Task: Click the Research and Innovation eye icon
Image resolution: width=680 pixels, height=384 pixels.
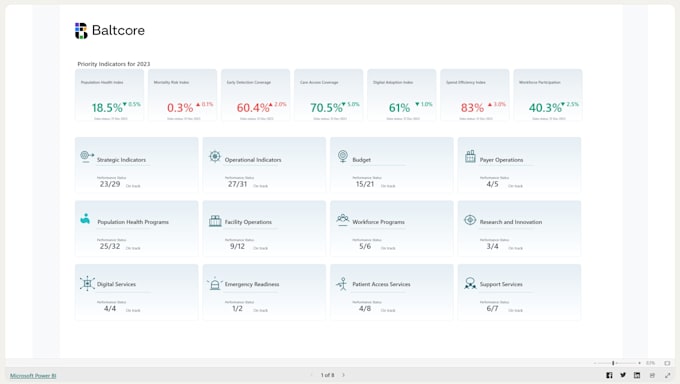Action: pos(470,220)
